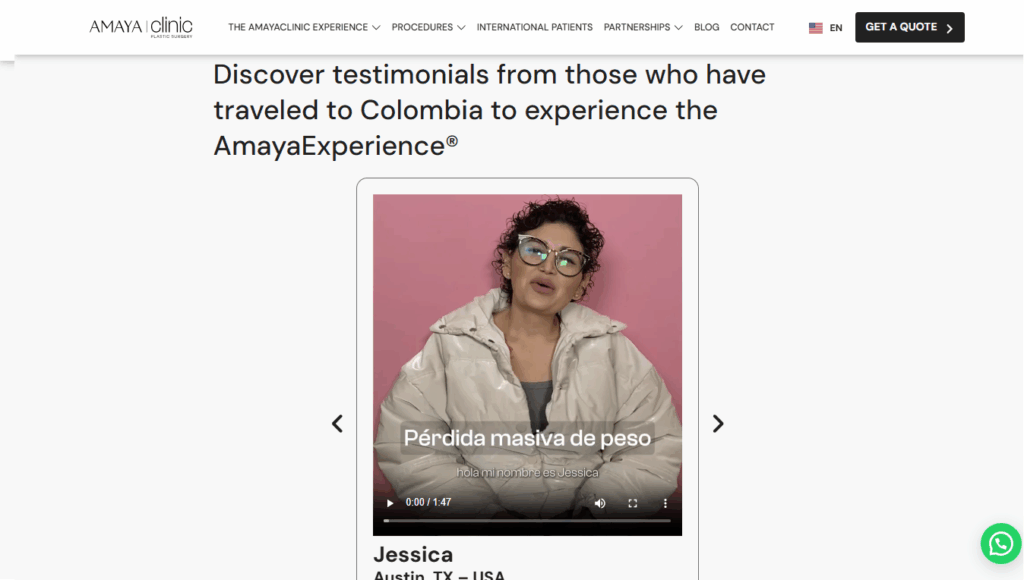Open video fullscreen mode
Viewport: 1024px width, 580px height.
[x=633, y=503]
